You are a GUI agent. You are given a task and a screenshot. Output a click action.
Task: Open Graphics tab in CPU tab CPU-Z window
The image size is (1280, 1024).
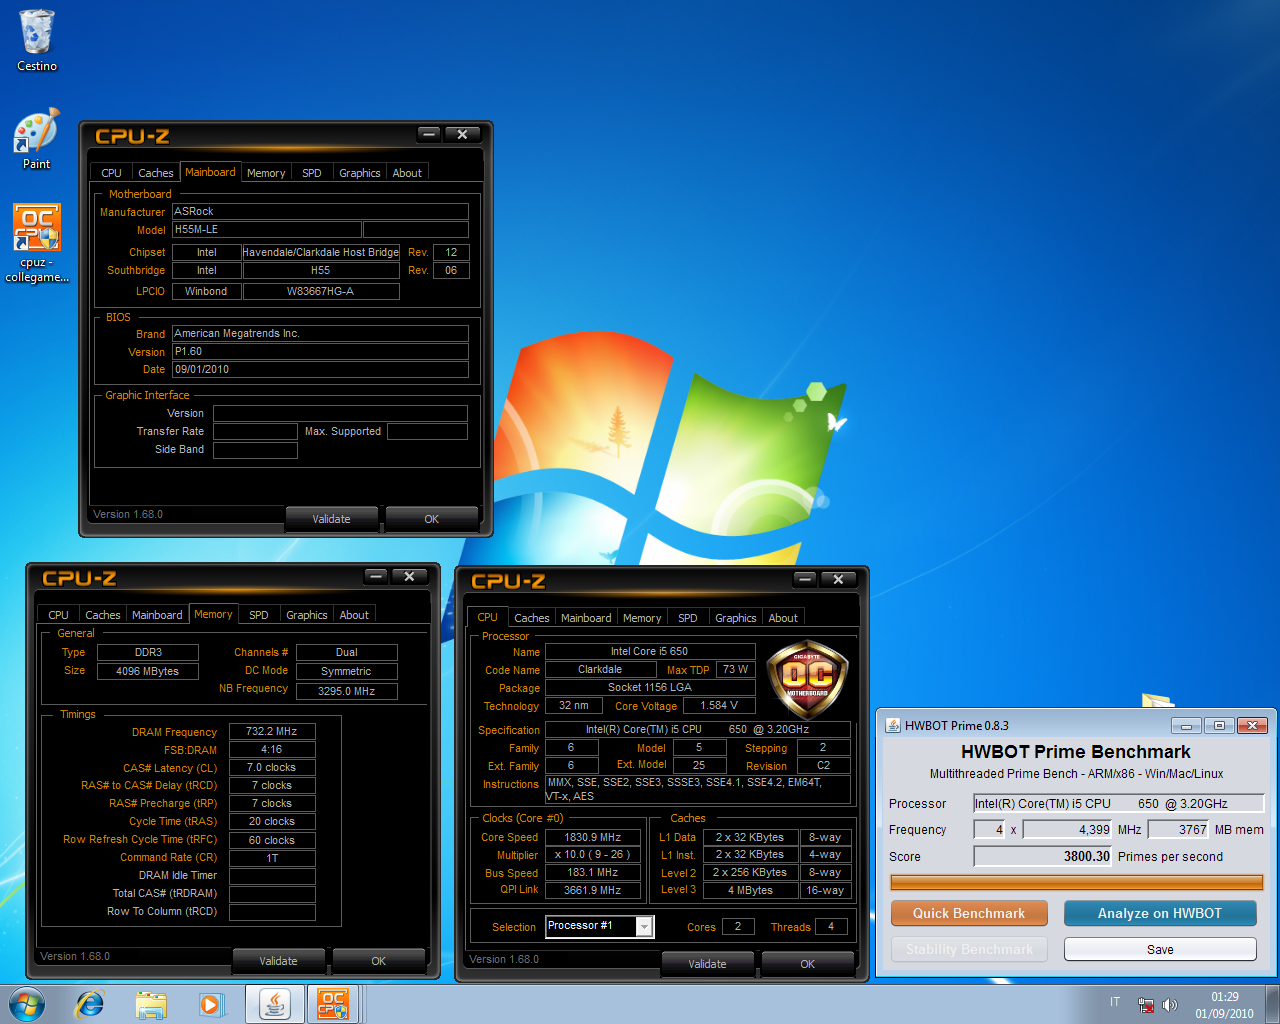(736, 618)
